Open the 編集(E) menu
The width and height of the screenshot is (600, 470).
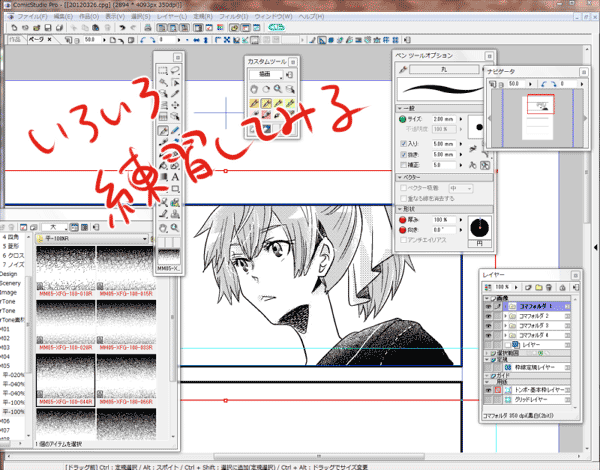point(63,16)
